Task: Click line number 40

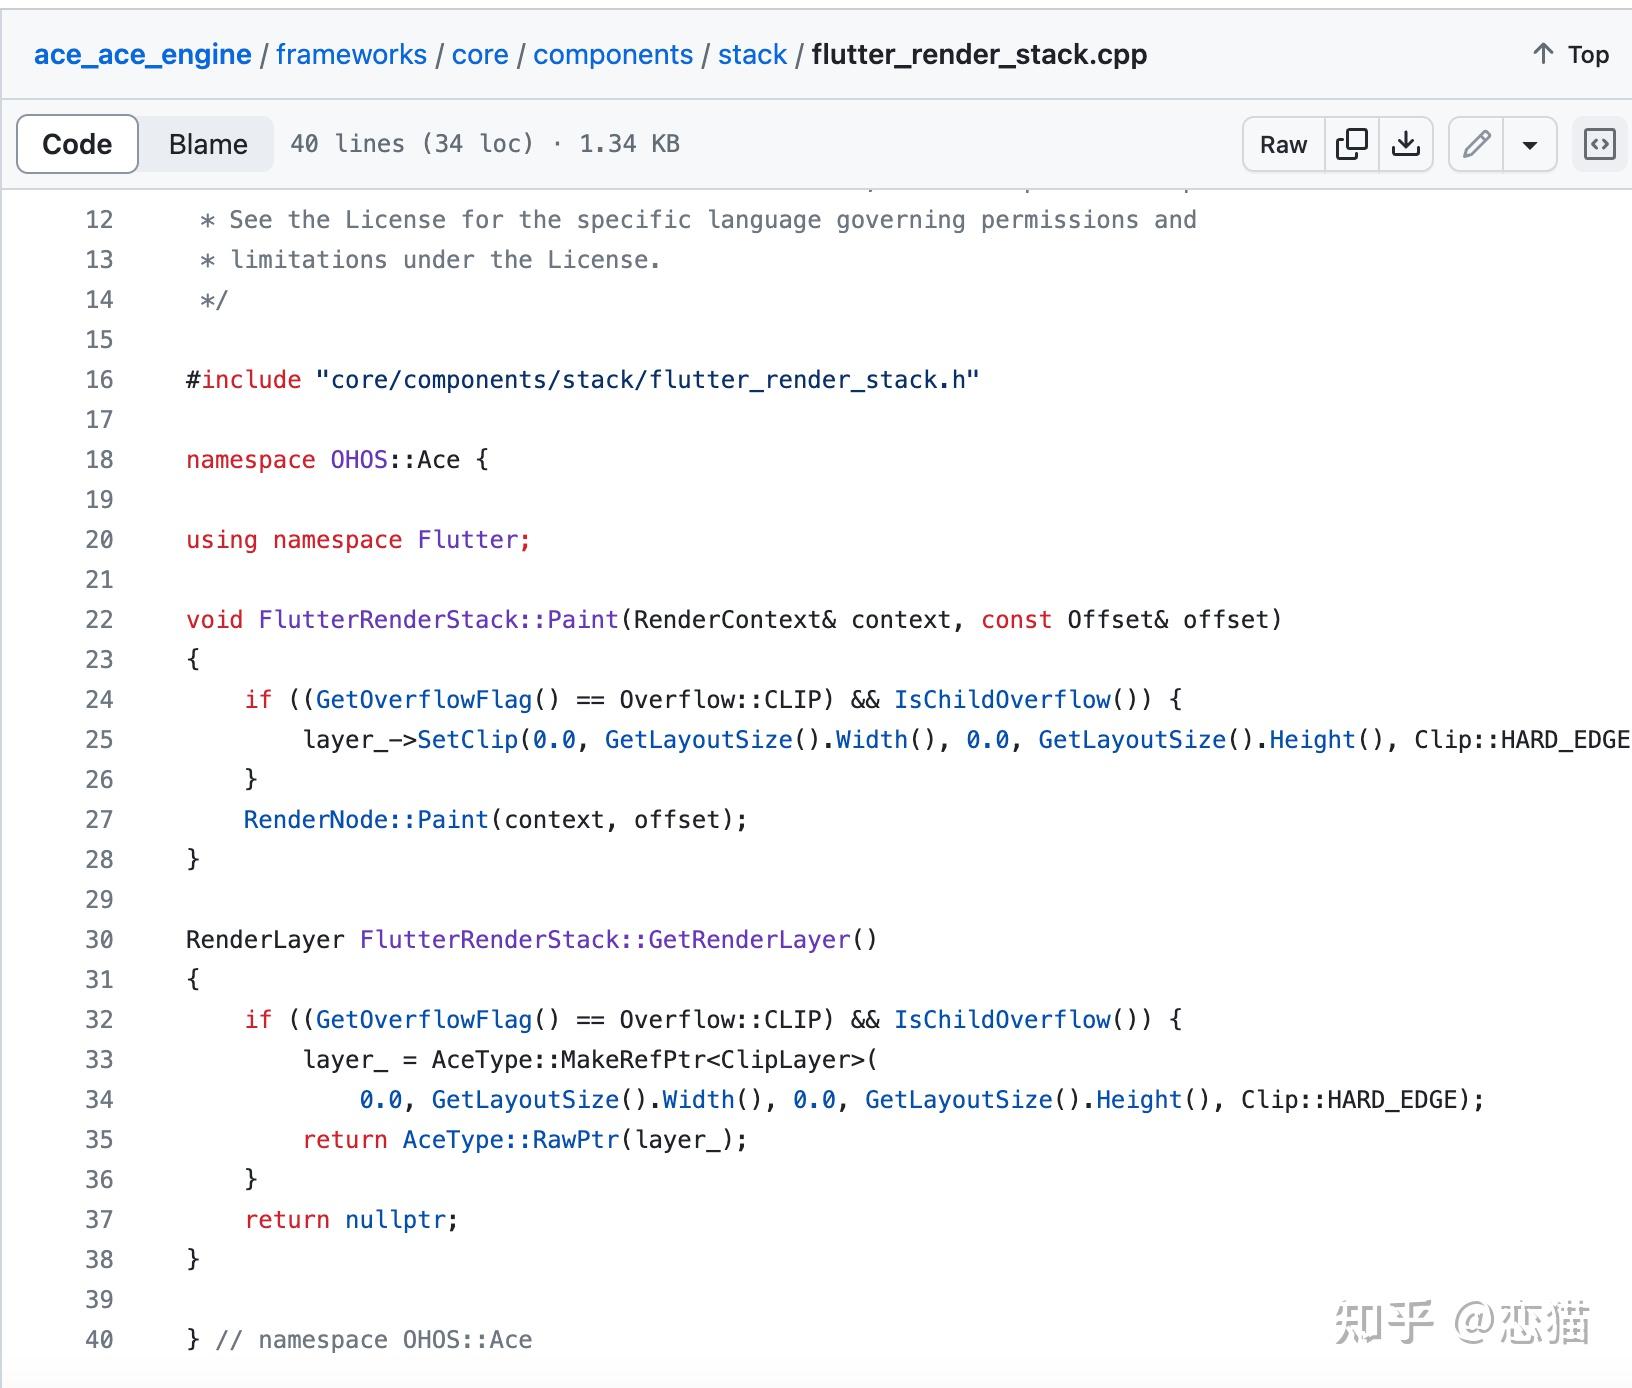Action: 99,1339
